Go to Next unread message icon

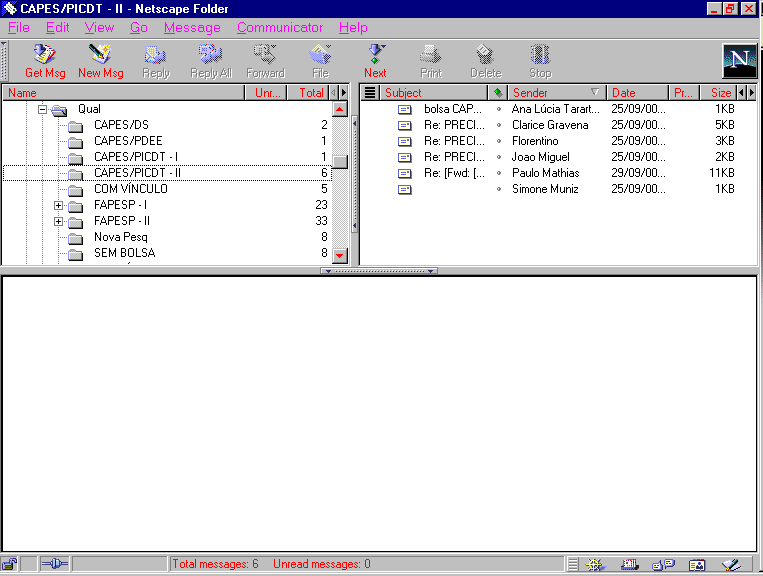(374, 54)
